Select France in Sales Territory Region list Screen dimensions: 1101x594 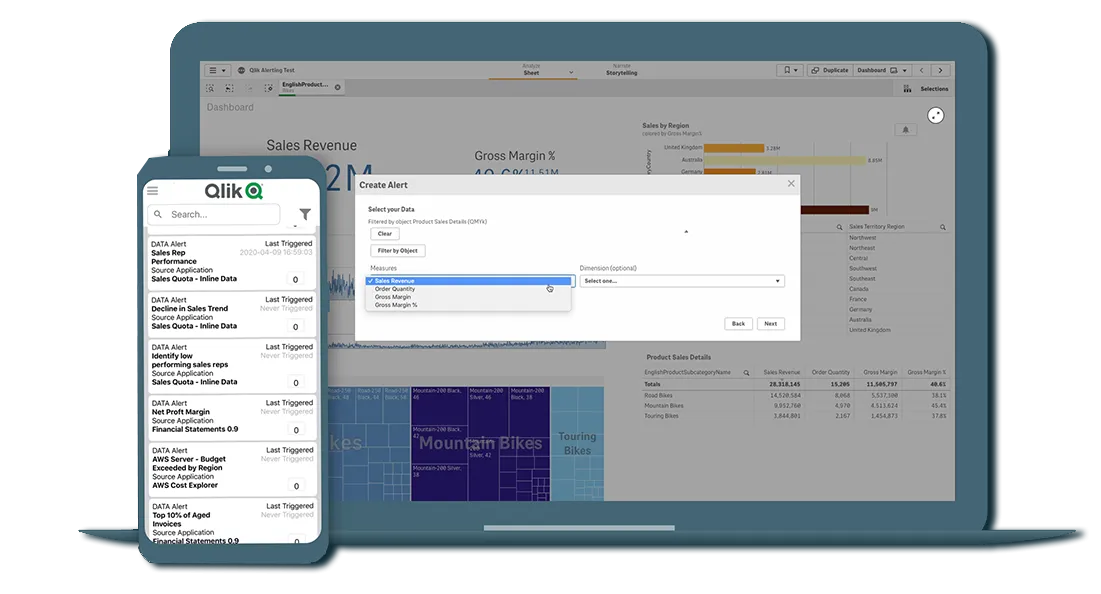click(x=857, y=299)
